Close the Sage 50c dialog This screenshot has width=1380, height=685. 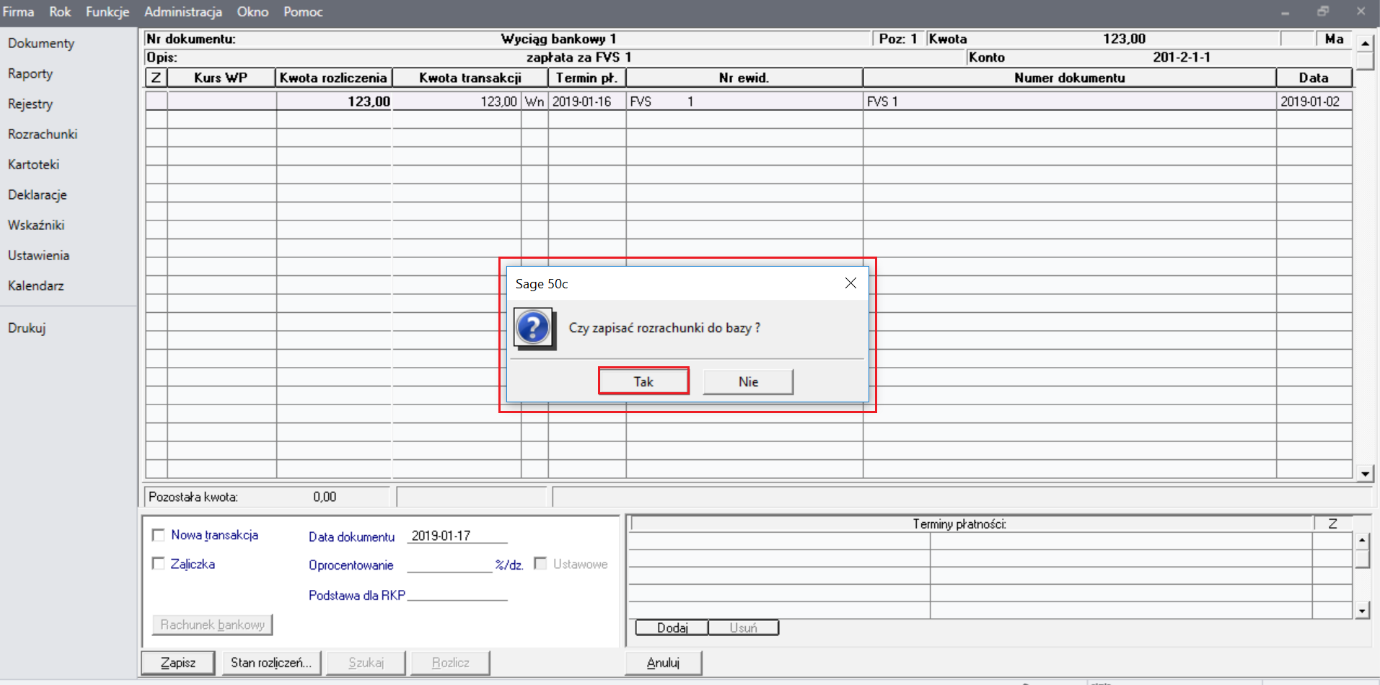(x=850, y=283)
